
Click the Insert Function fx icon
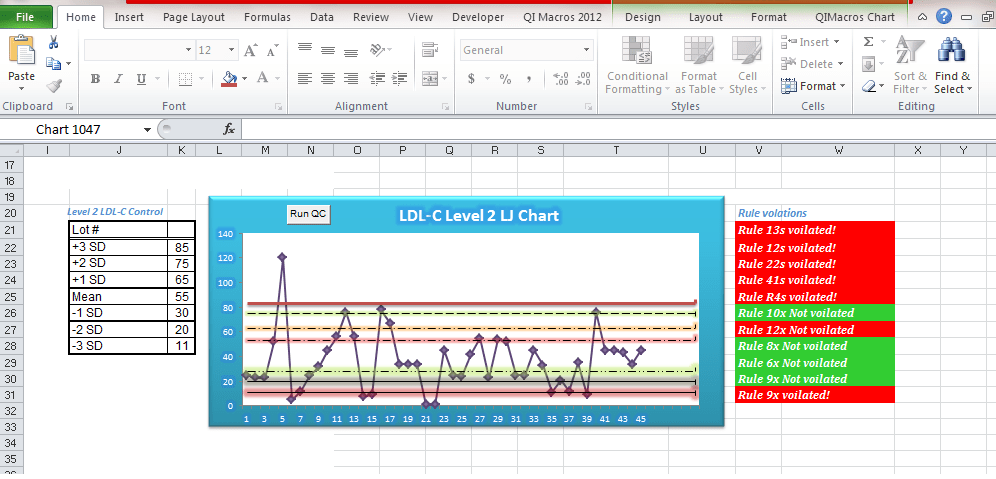point(229,129)
